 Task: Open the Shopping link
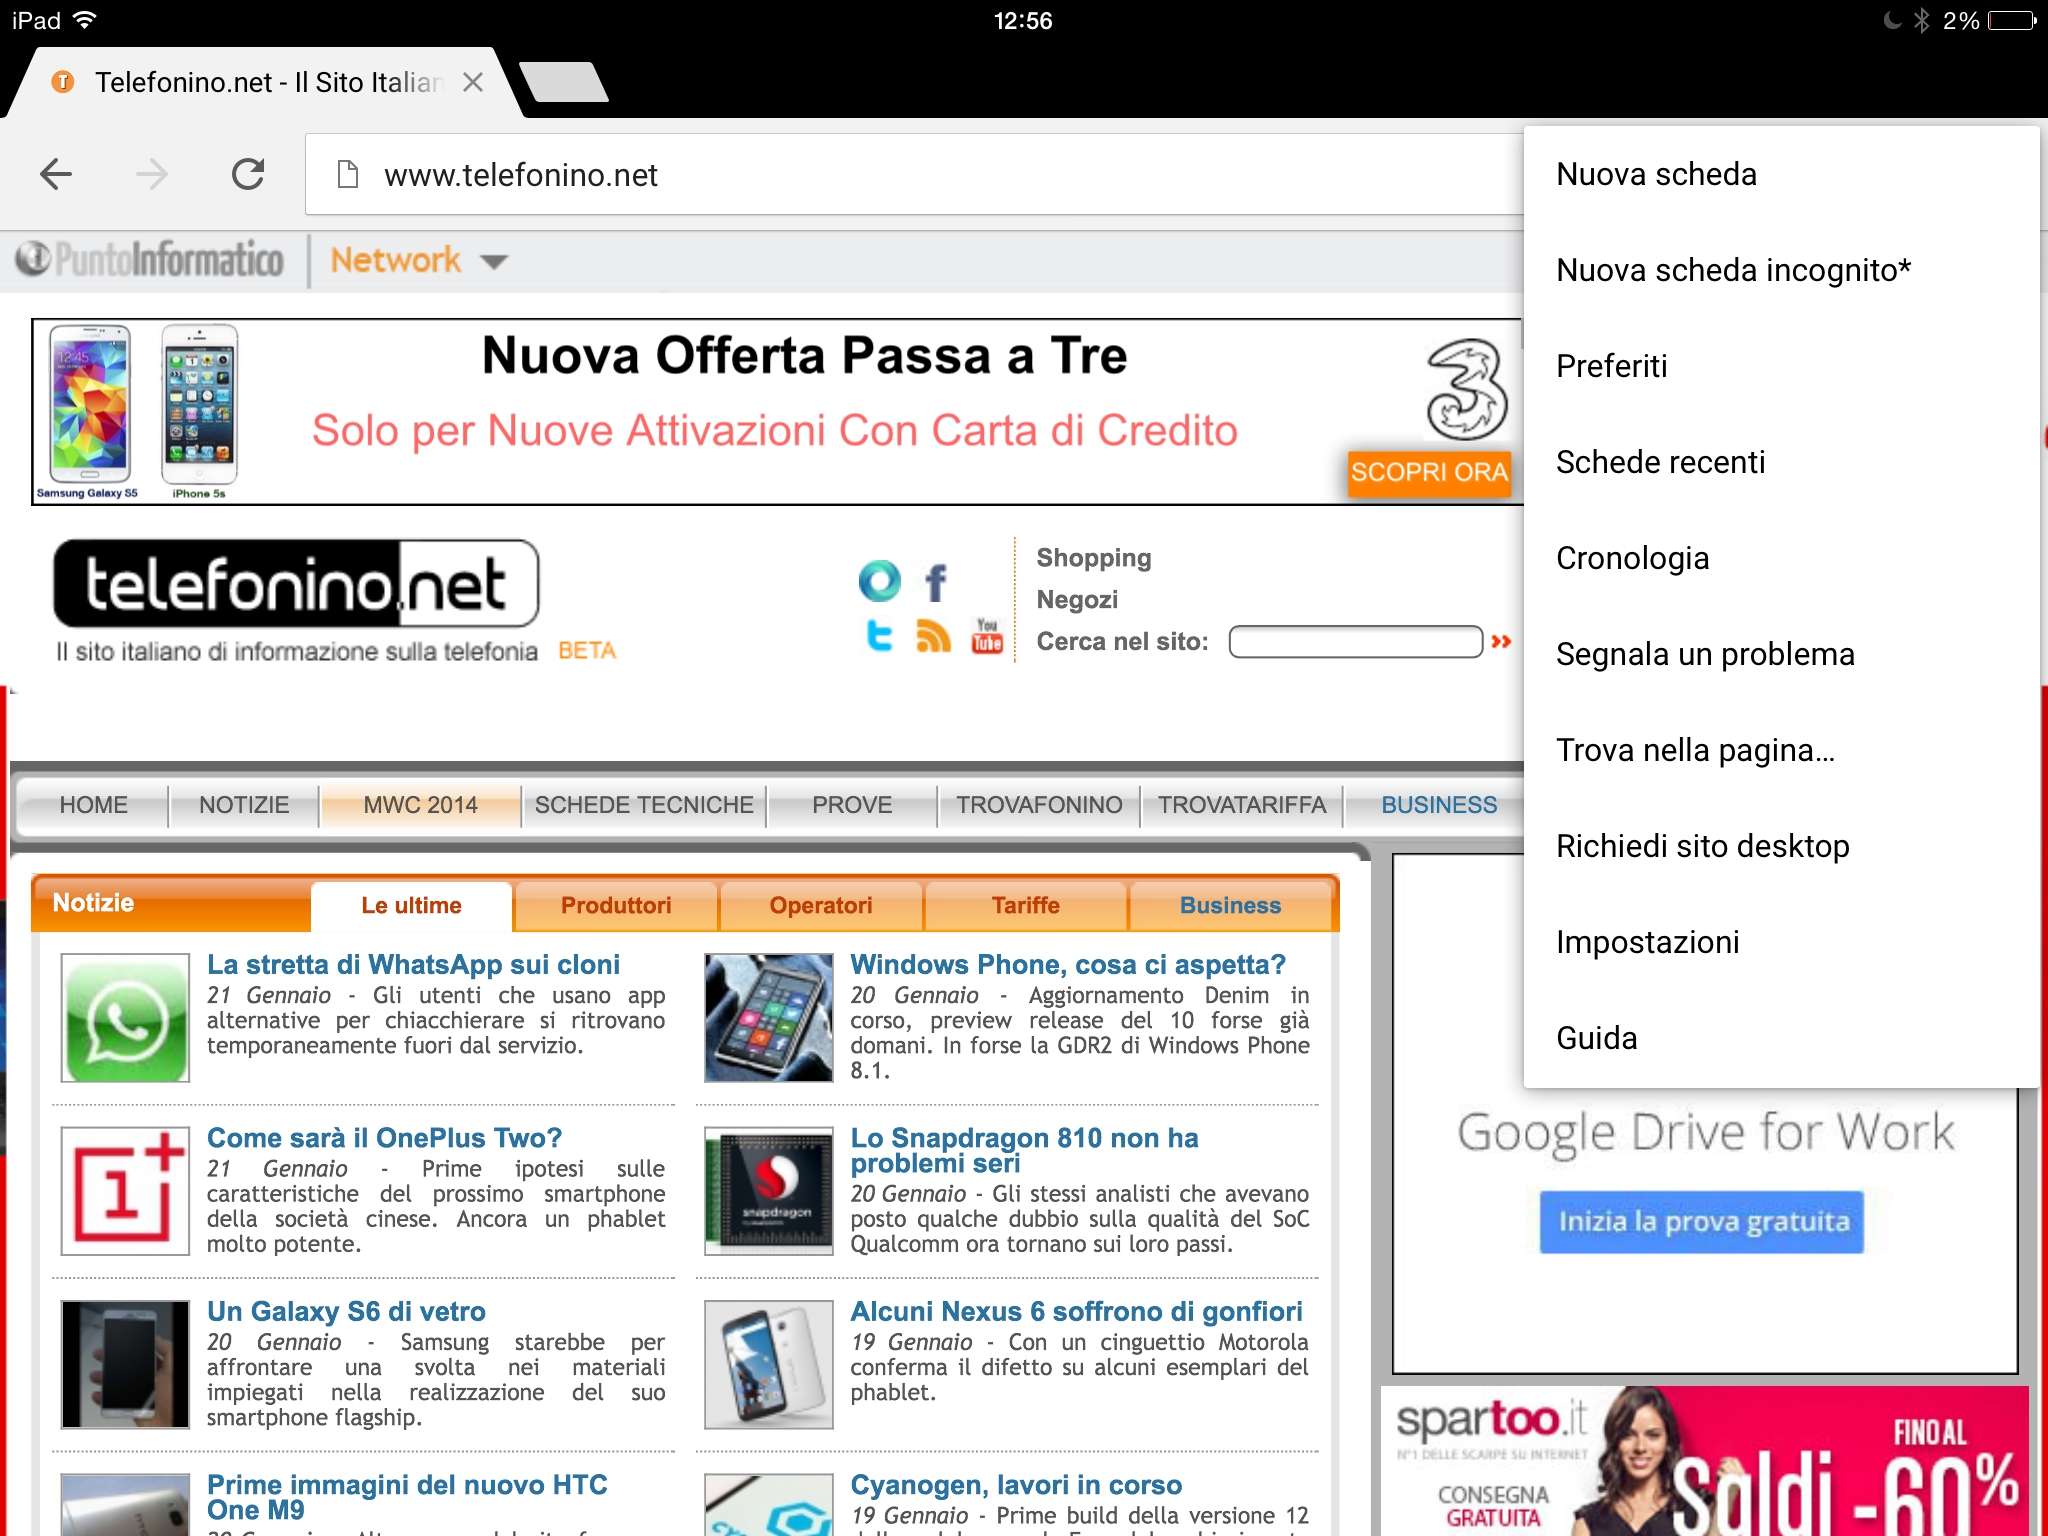(1094, 558)
